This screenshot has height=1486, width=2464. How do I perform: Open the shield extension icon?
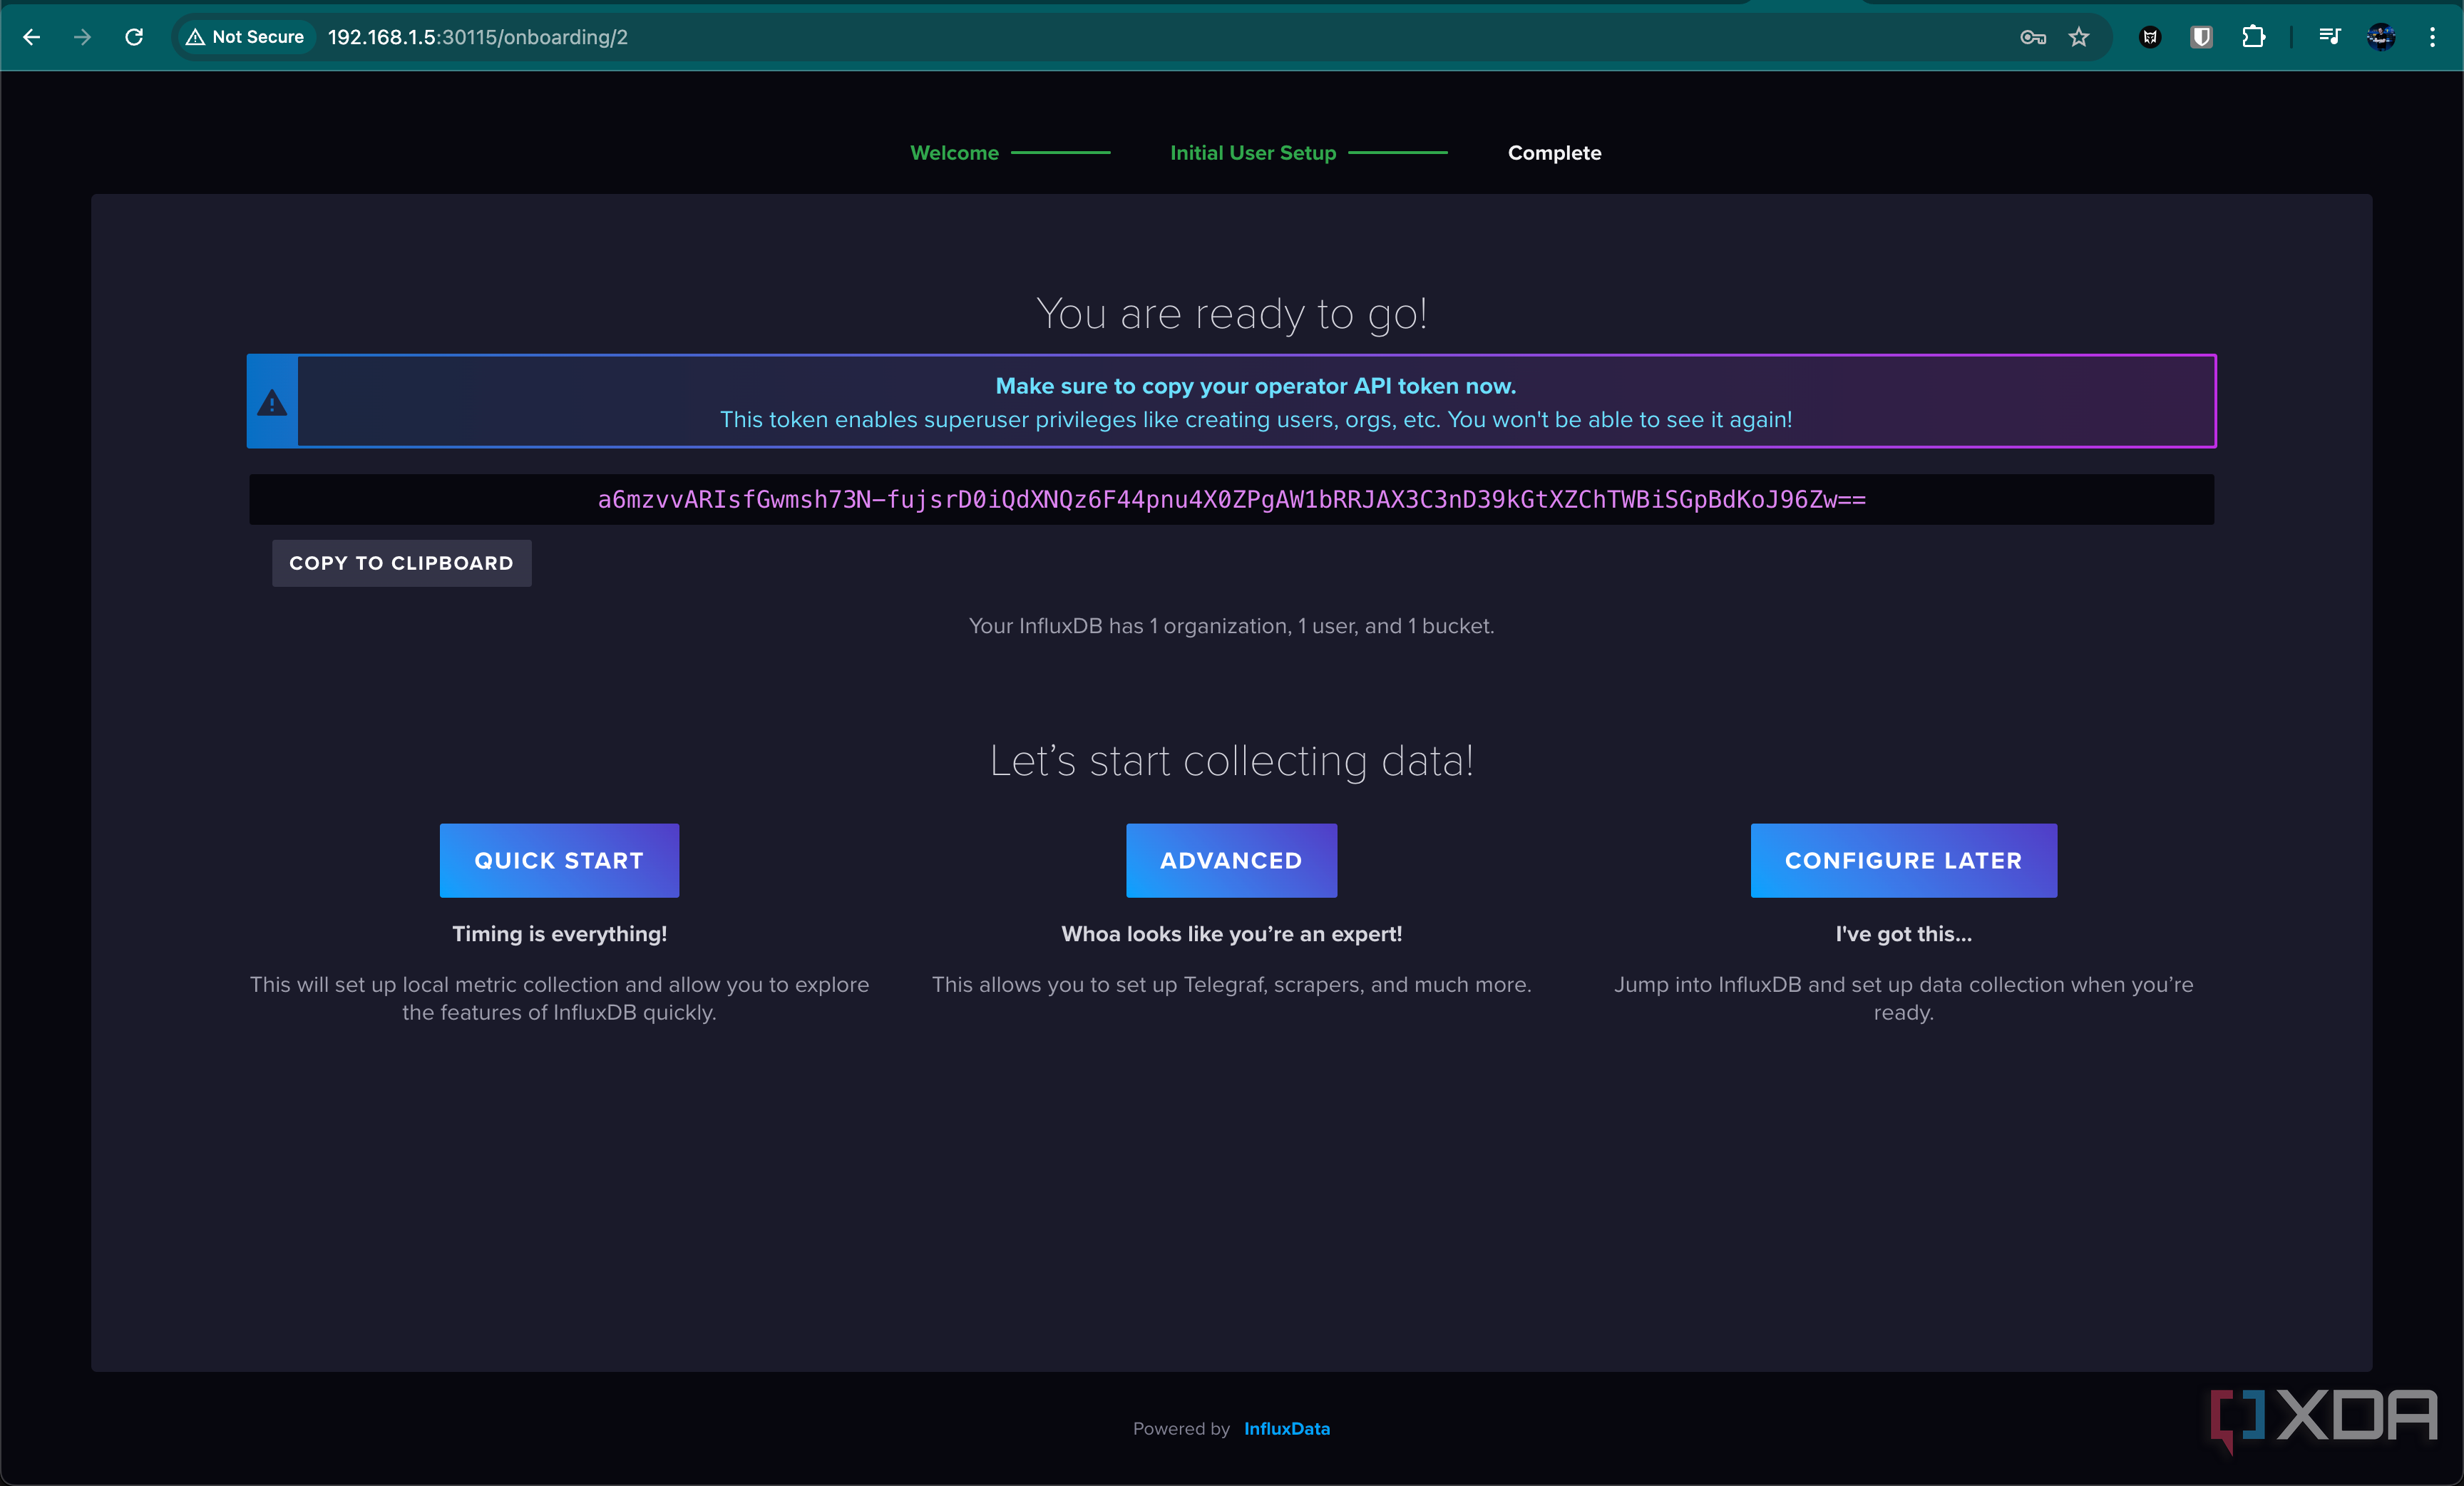2201,37
